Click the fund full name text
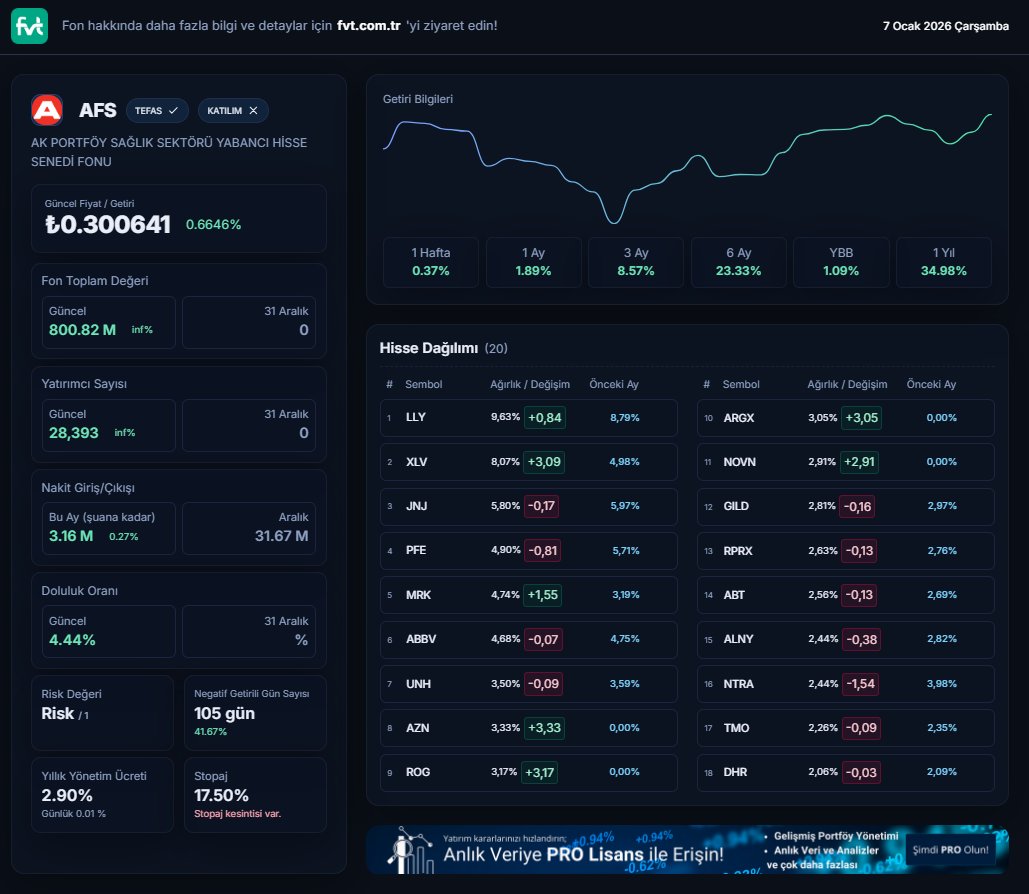 (x=169, y=152)
